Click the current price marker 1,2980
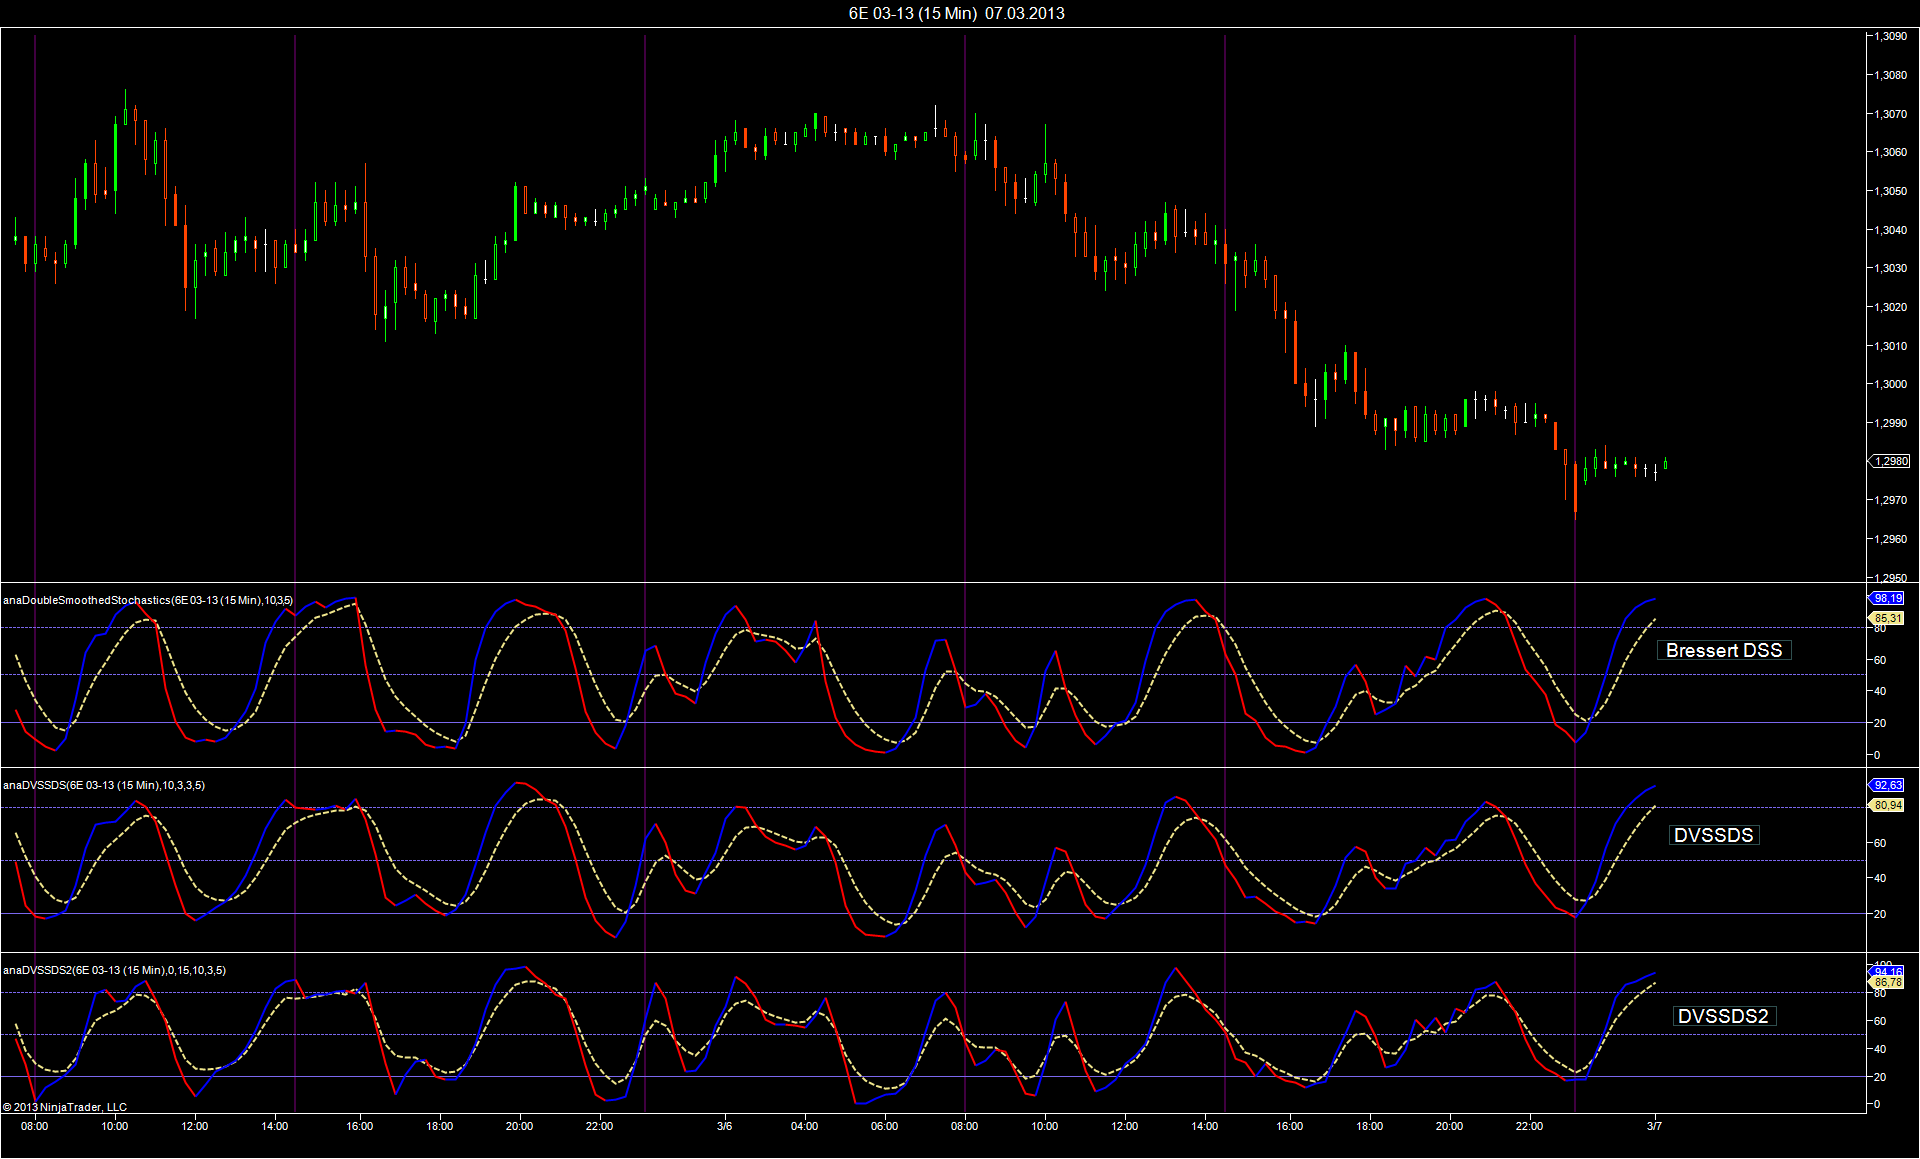This screenshot has width=1920, height=1159. coord(1890,461)
